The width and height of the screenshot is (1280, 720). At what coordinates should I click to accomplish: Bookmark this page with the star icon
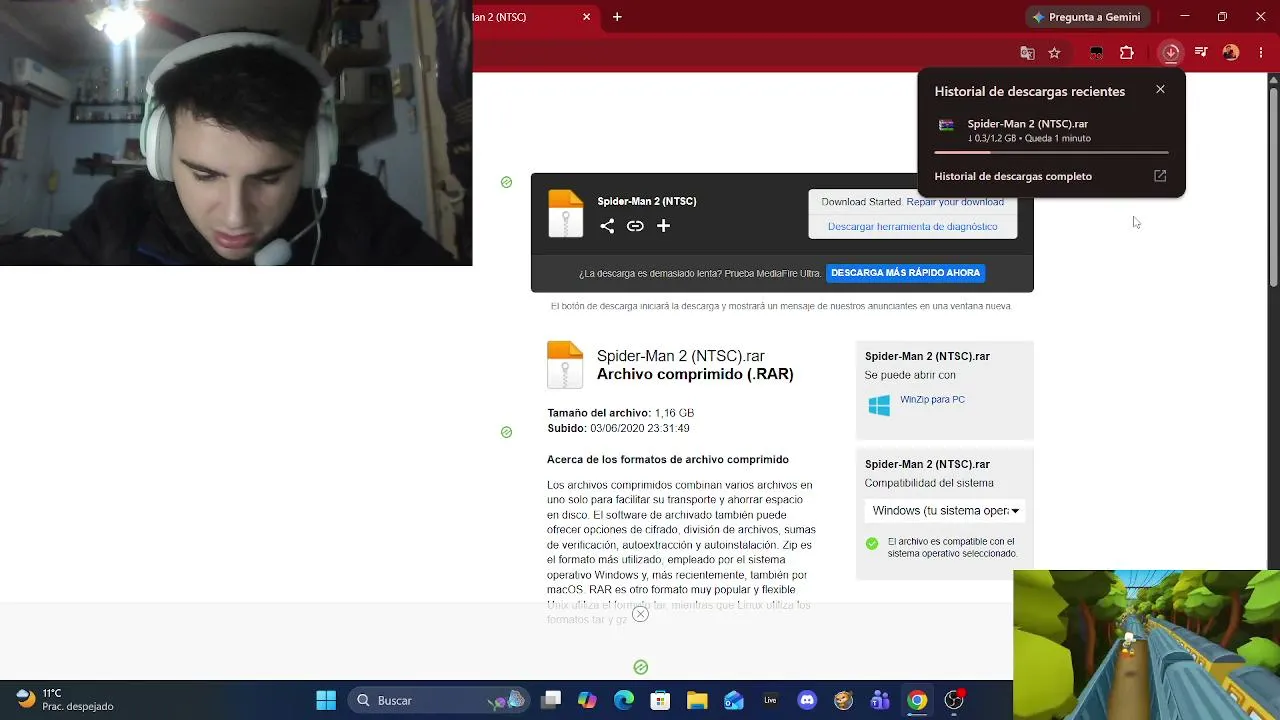coord(1054,53)
